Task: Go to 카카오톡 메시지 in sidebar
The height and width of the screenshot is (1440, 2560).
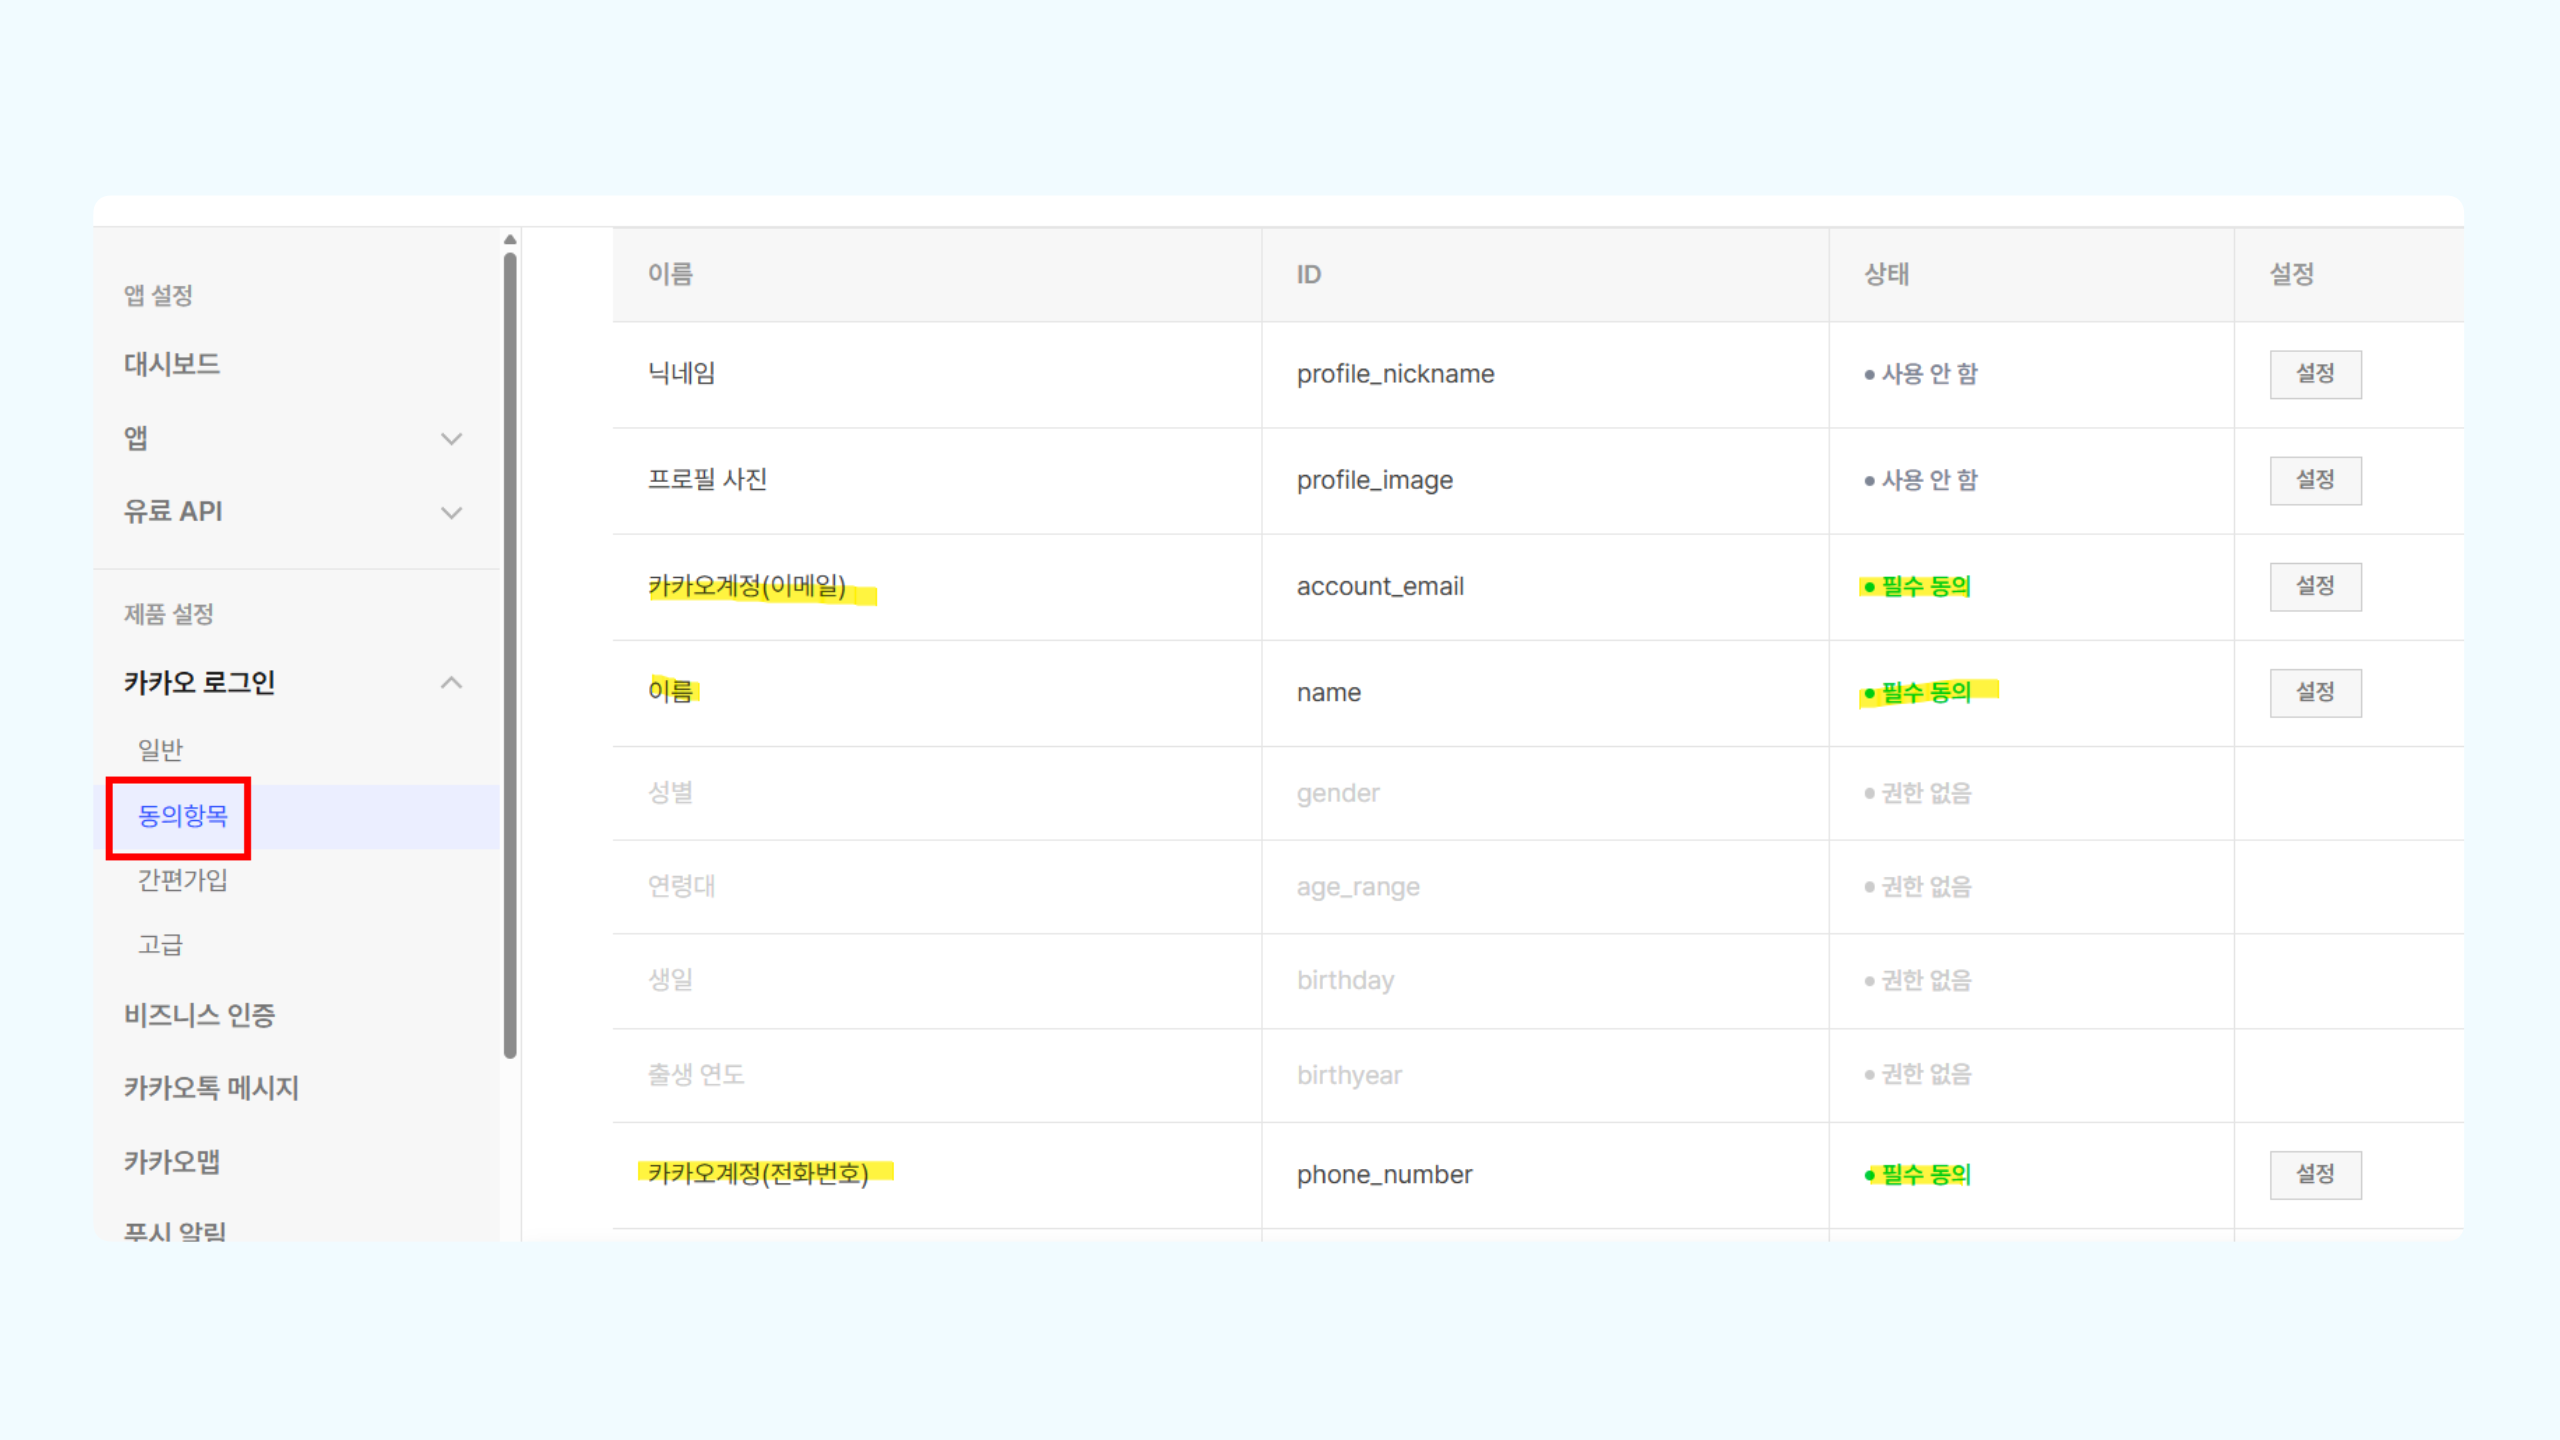Action: [x=211, y=1088]
